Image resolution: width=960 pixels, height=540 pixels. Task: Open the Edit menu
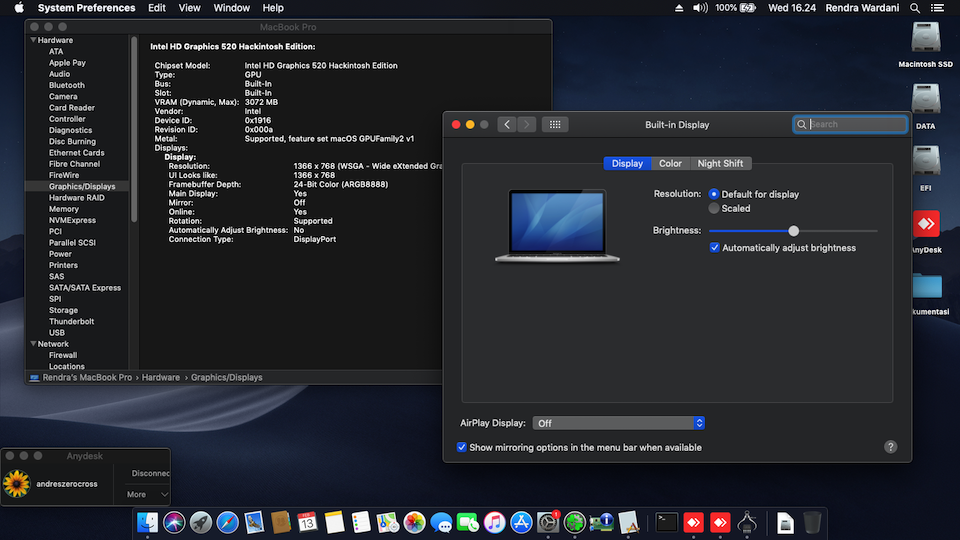pyautogui.click(x=157, y=8)
